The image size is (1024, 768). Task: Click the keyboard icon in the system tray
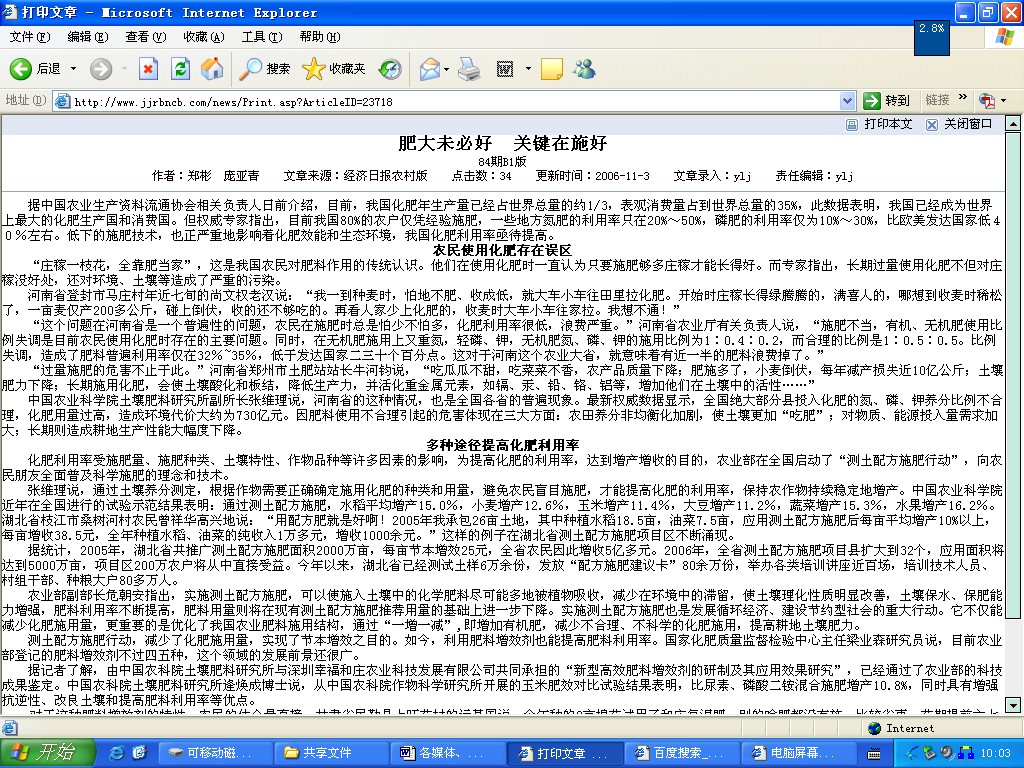coord(873,754)
